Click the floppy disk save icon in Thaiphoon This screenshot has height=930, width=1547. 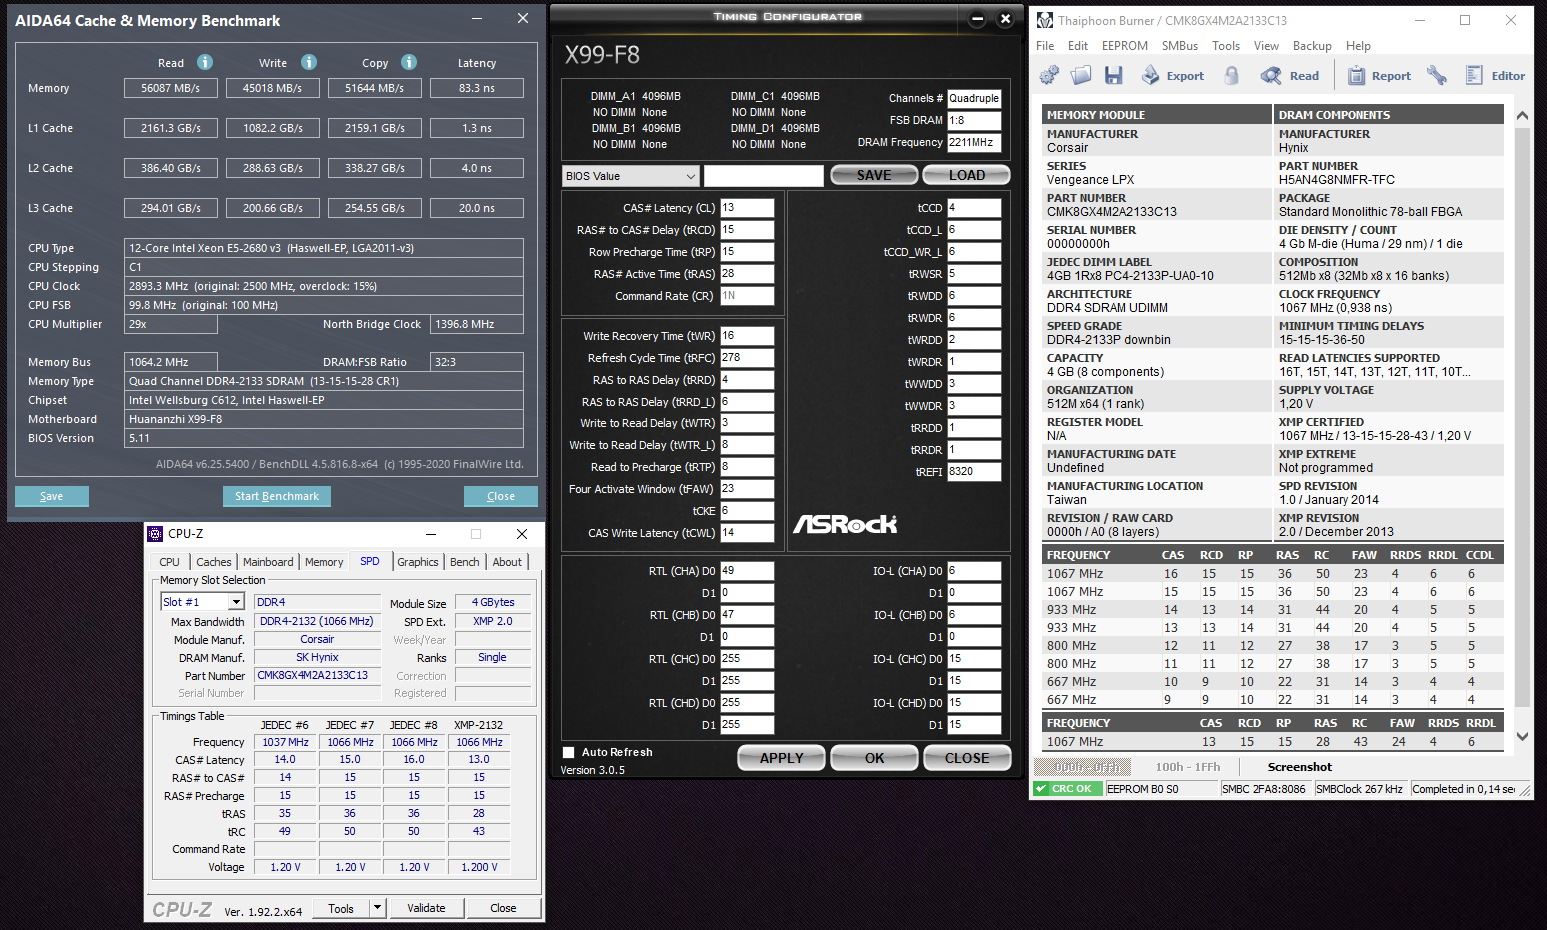[1113, 75]
